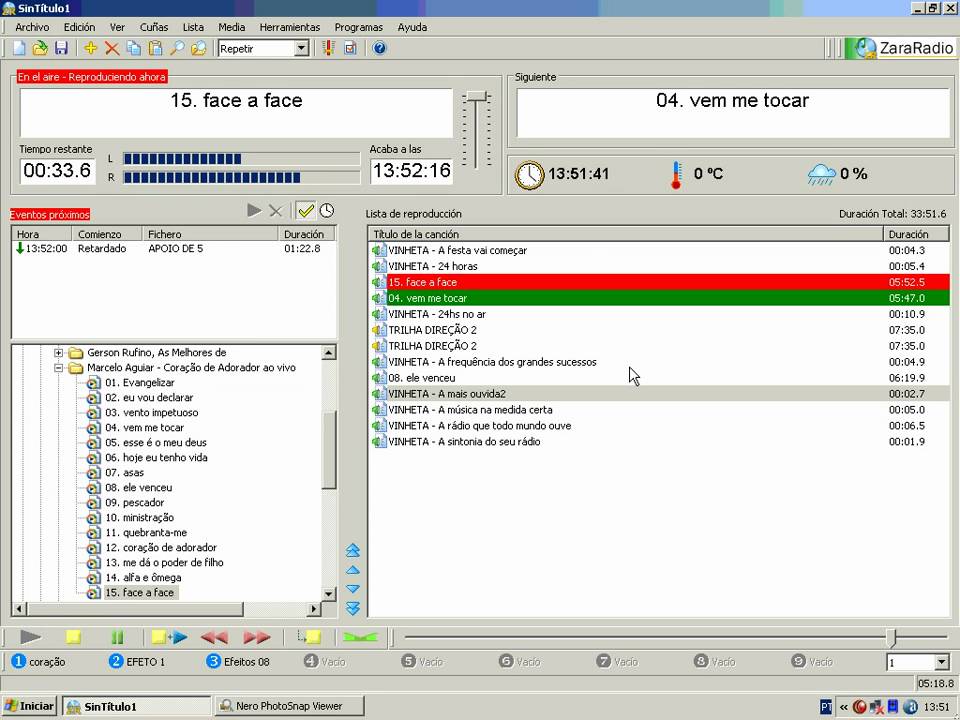Toggle the check mark in Eventos próximos panel
960x720 pixels.
306,210
